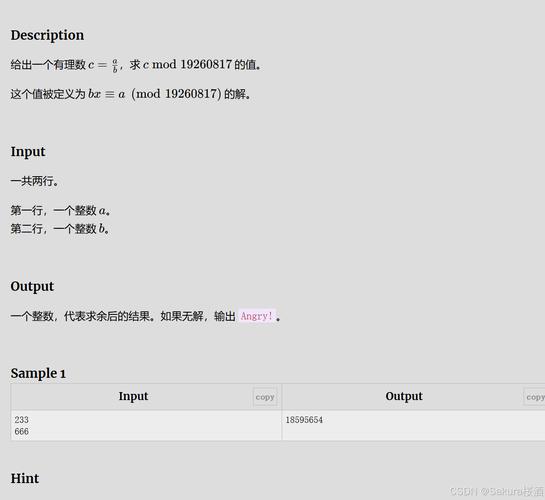This screenshot has width=545, height=500.
Task: Select the Input section heading
Action: point(28,152)
